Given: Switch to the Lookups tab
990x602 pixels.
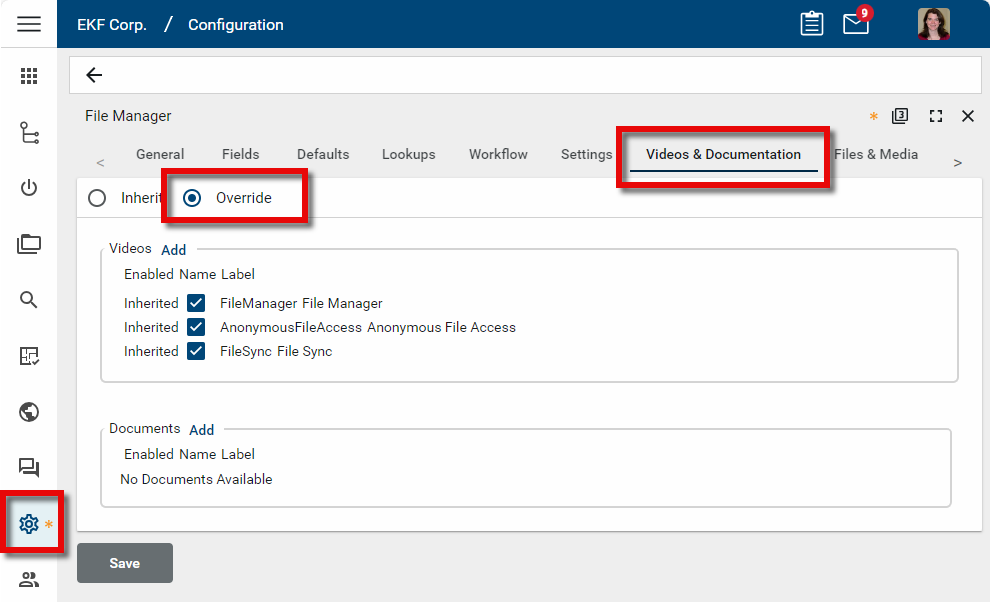Looking at the screenshot, I should point(408,154).
